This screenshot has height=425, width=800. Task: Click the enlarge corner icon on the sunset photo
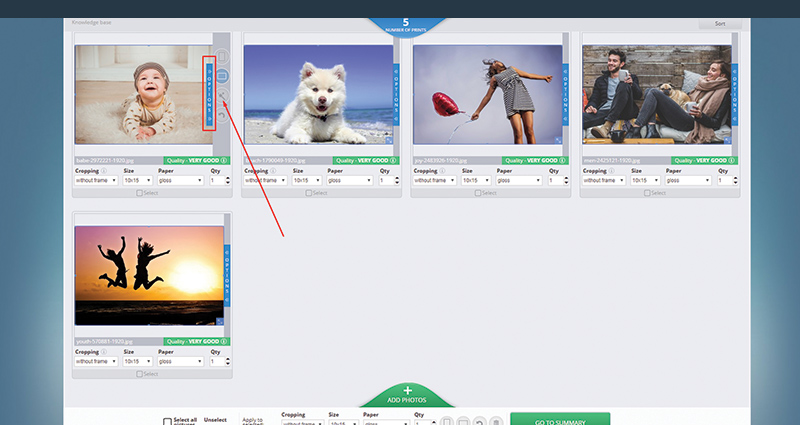point(220,321)
